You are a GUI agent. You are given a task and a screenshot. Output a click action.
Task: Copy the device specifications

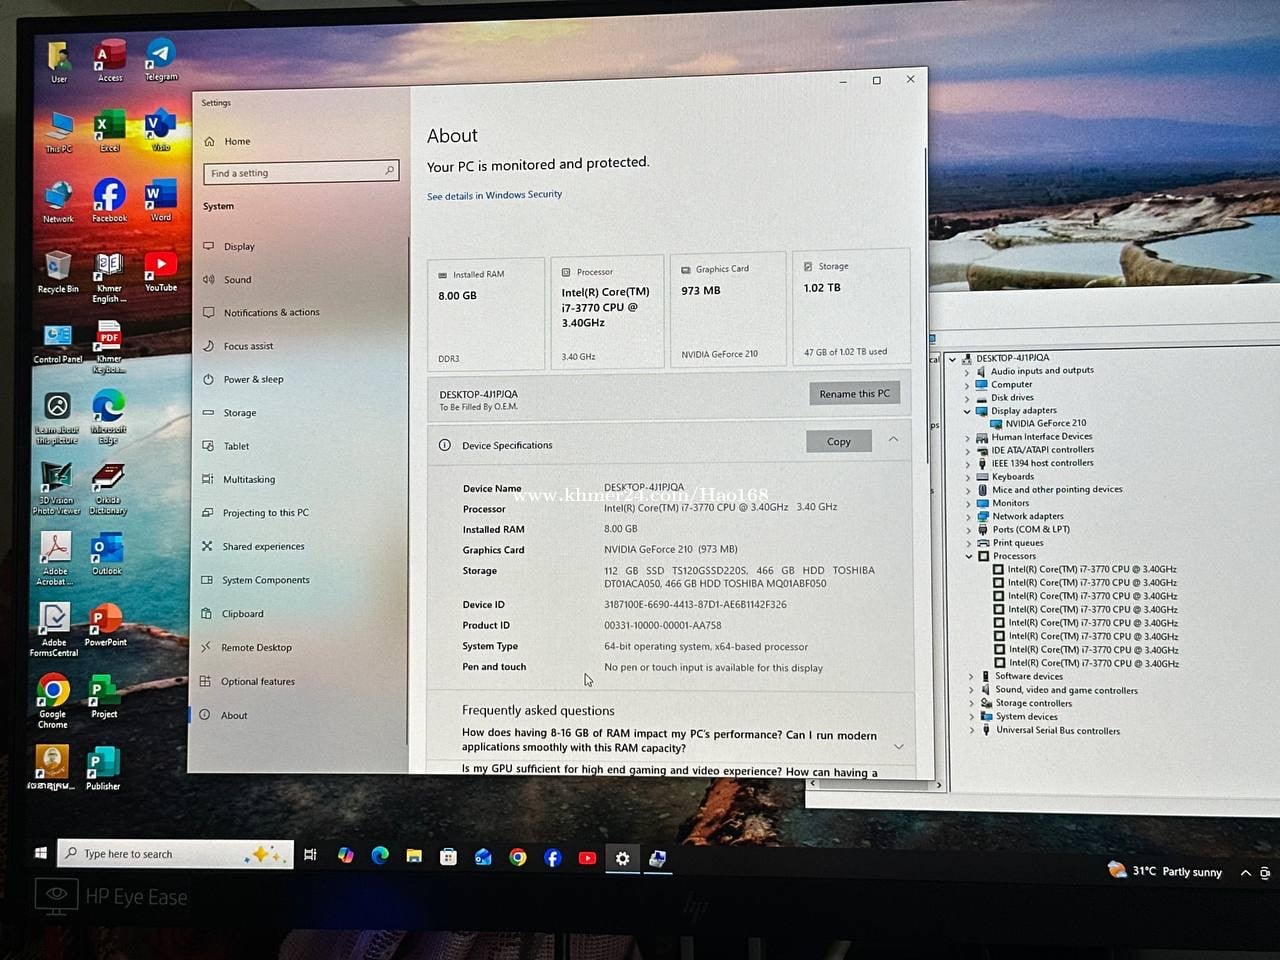point(838,441)
